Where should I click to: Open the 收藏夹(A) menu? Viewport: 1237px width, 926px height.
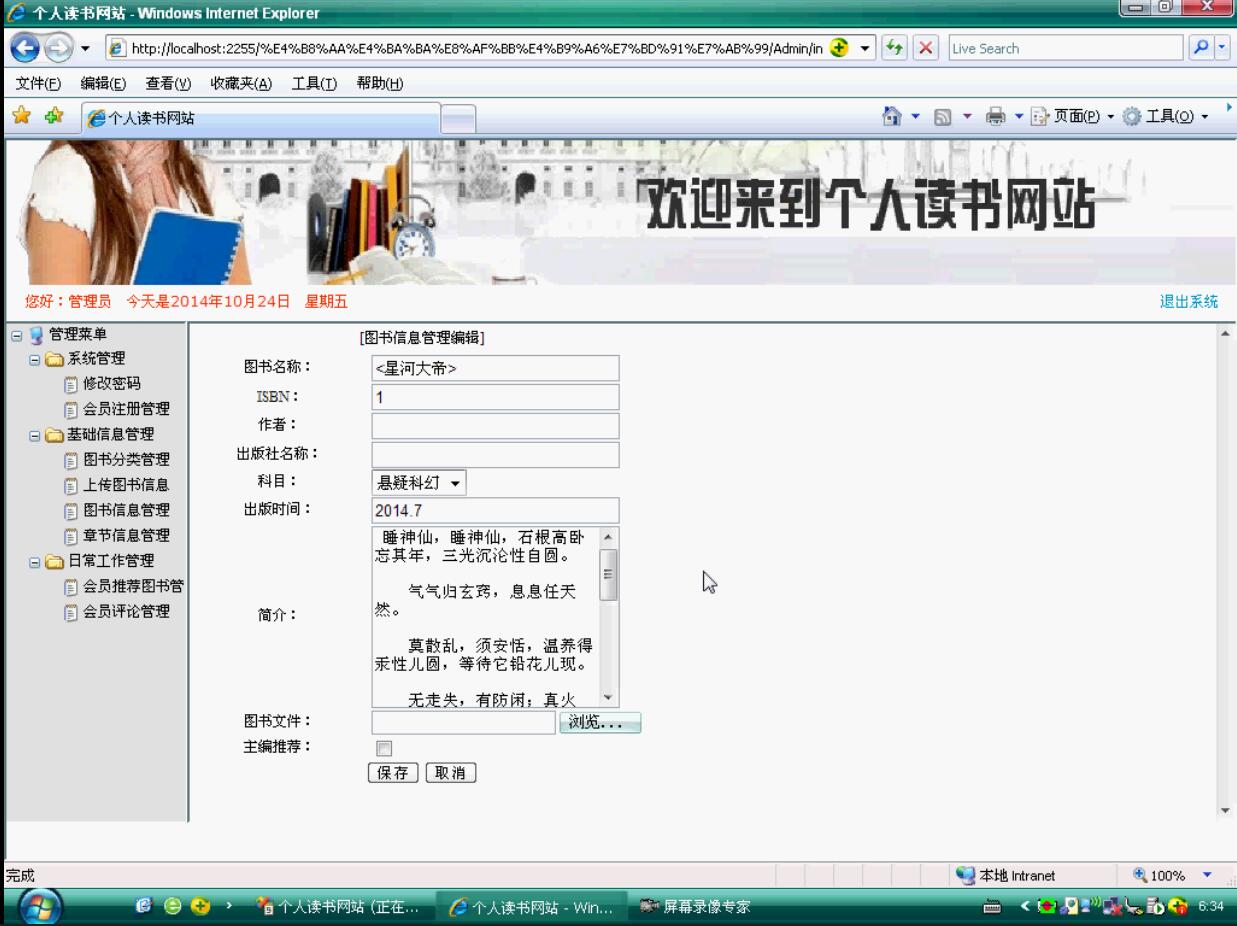pos(240,83)
